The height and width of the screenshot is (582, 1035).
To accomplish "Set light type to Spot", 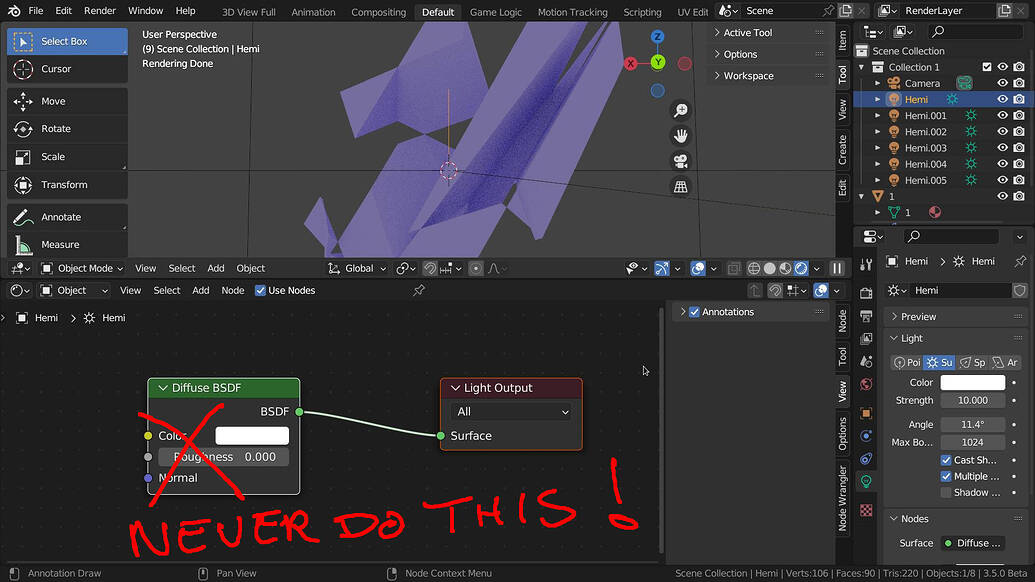I will 972,363.
